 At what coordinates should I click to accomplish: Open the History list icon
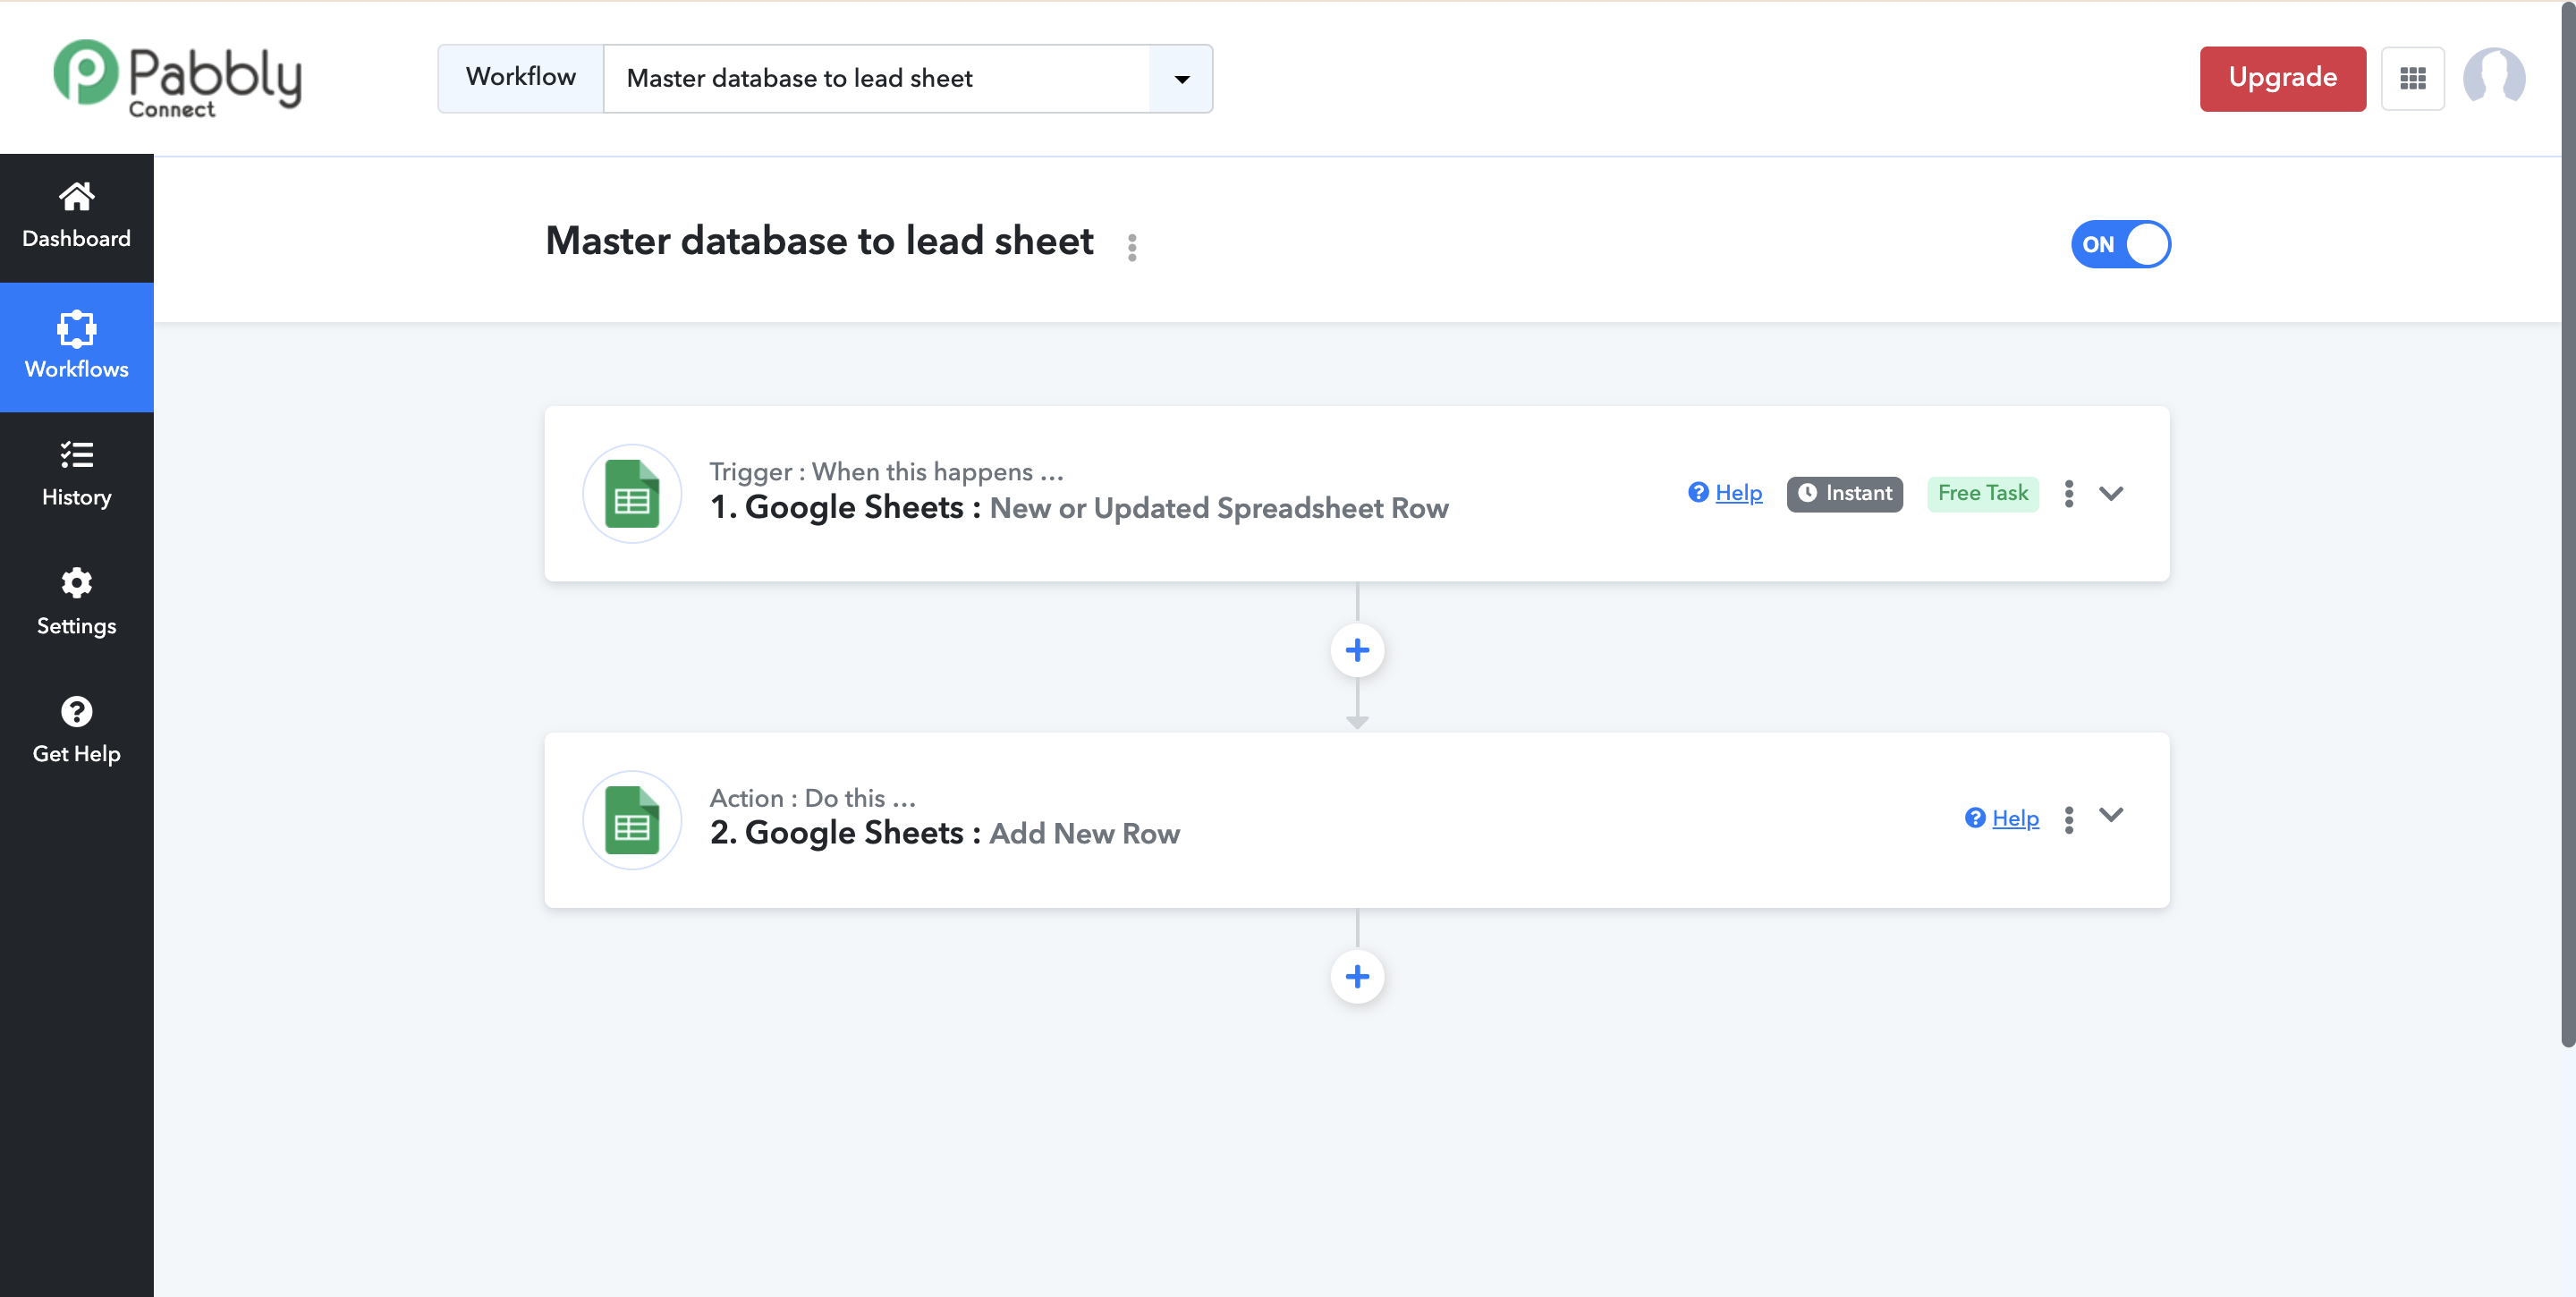tap(76, 455)
